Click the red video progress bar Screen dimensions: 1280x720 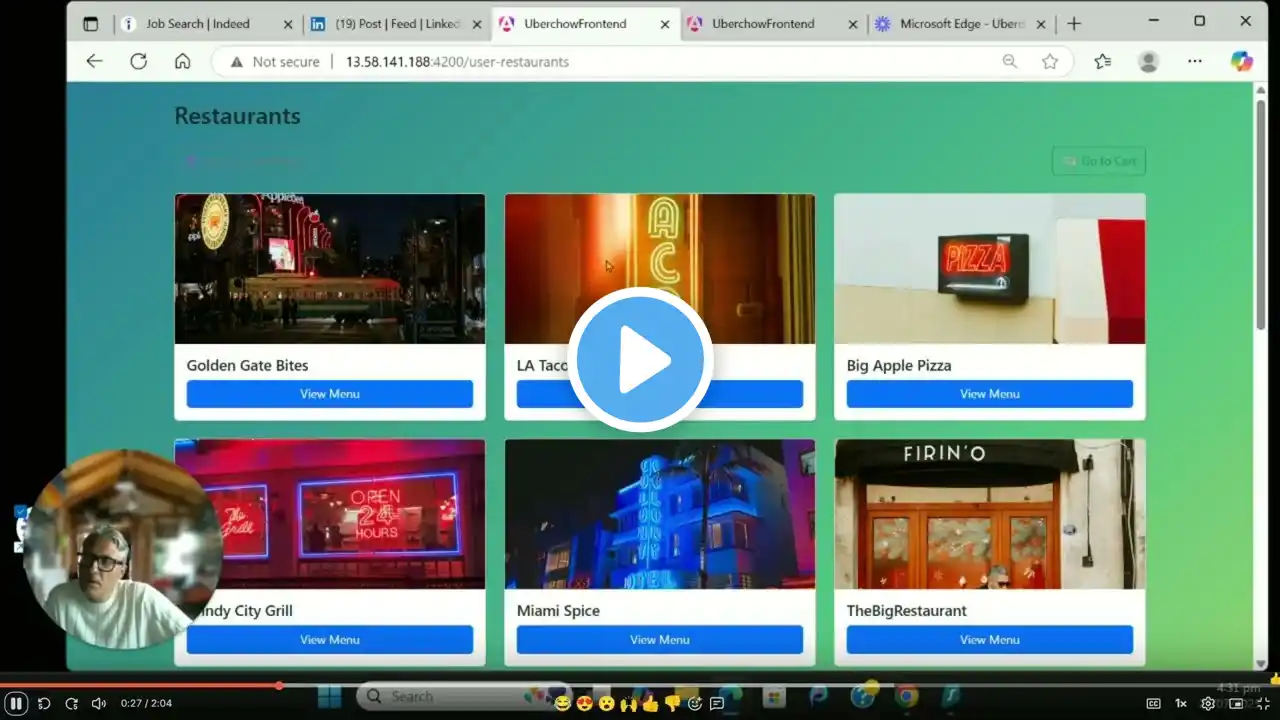click(140, 685)
